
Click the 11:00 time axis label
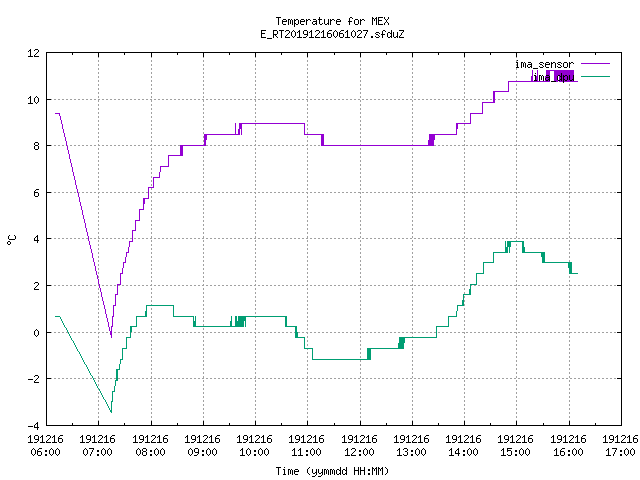[307, 452]
